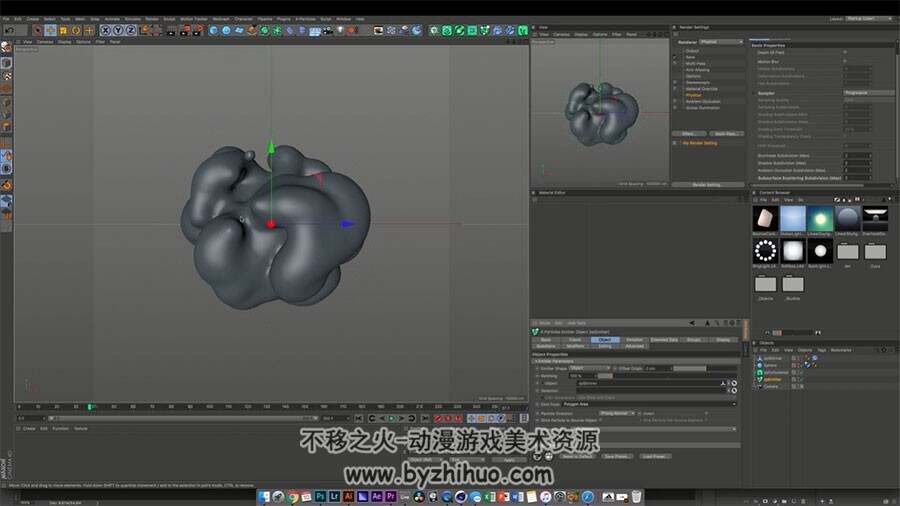Switch to Modifiers tab
The height and width of the screenshot is (506, 900).
click(x=575, y=346)
